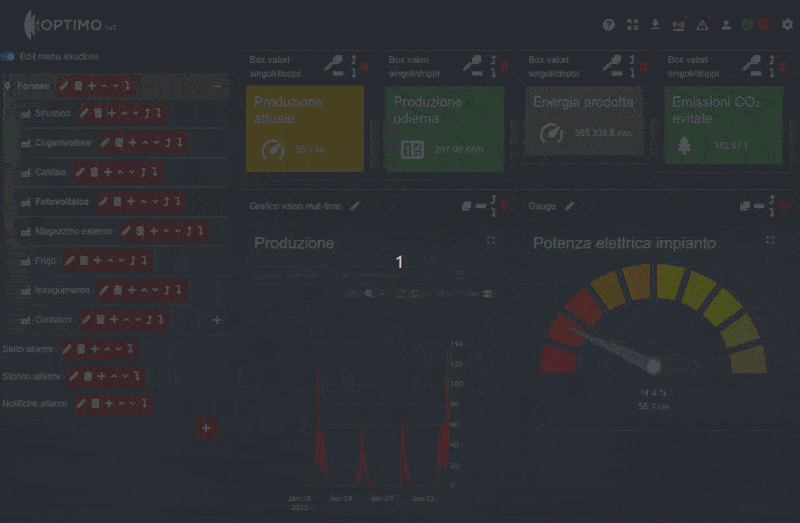Edit the Caldaia menu item
The width and height of the screenshot is (800, 523).
point(80,172)
